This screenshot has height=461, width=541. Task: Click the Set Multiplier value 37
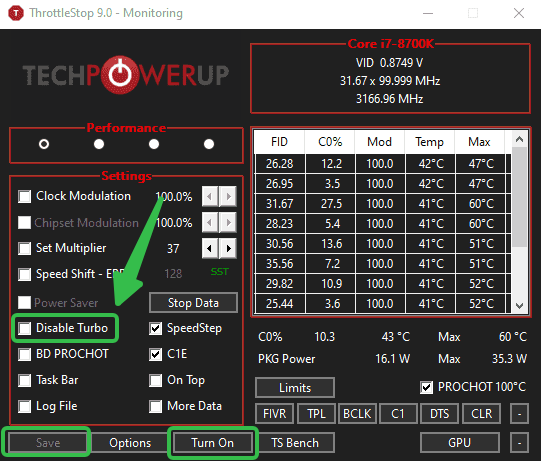[x=173, y=248]
